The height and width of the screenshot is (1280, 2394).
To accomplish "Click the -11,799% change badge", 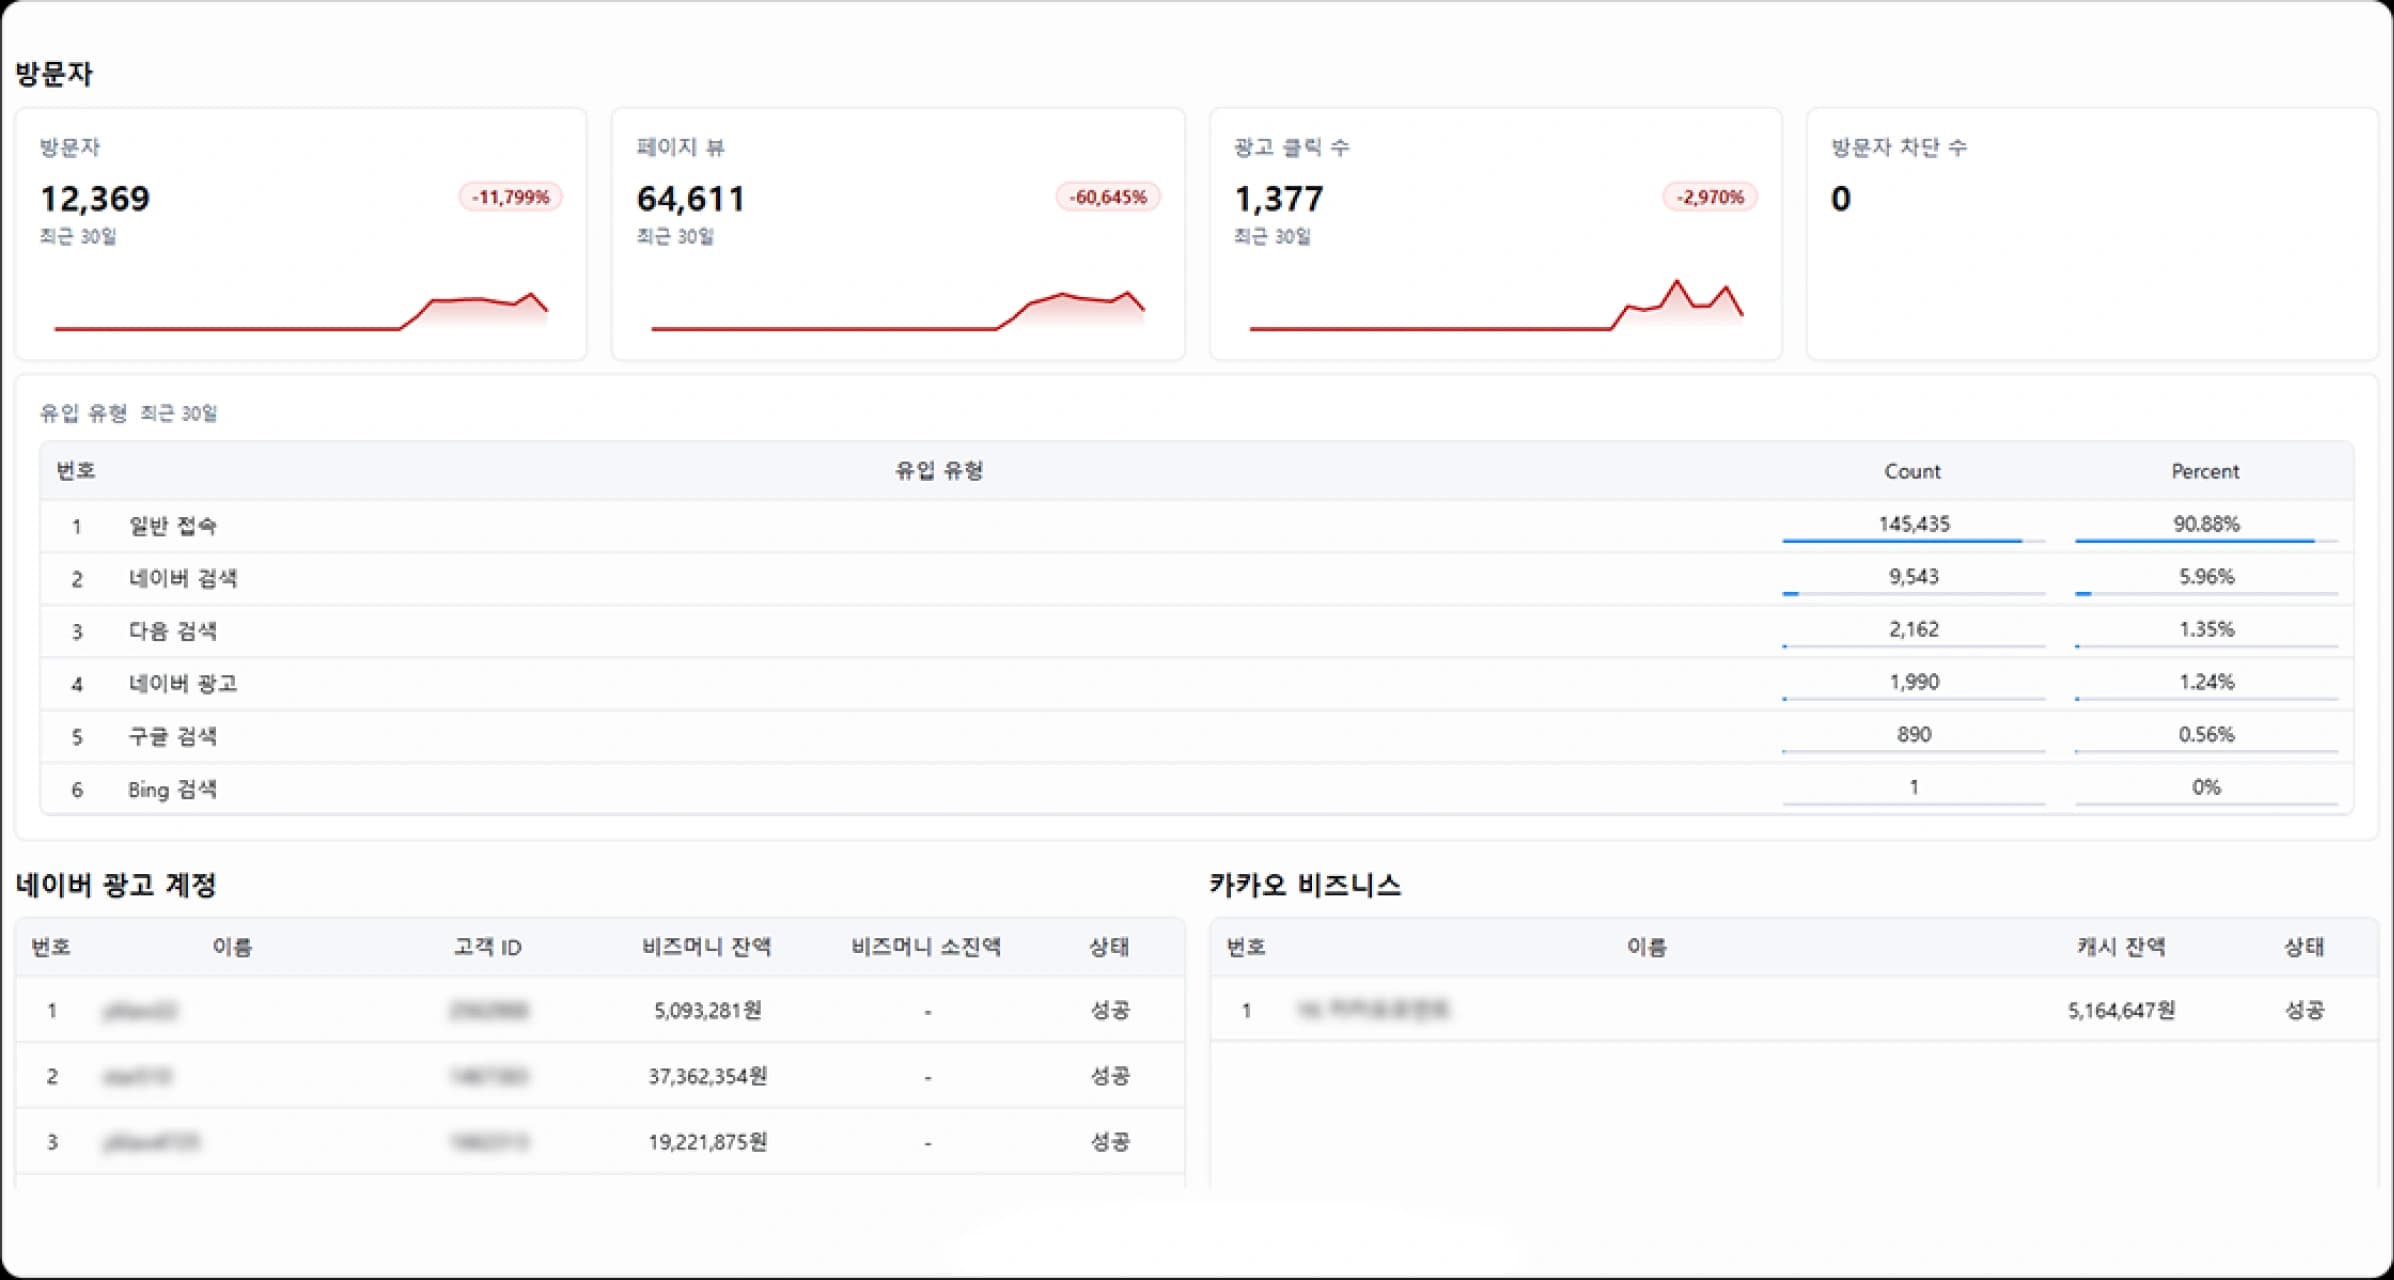I will pyautogui.click(x=510, y=197).
